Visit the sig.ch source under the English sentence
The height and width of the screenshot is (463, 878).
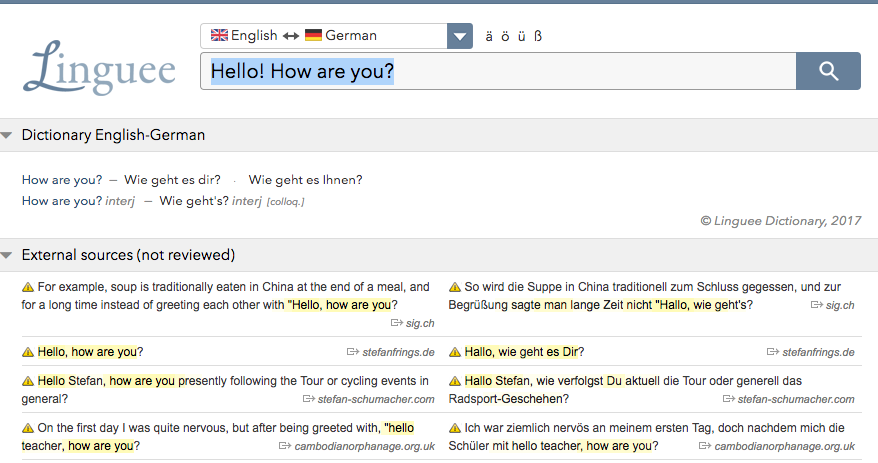point(420,323)
